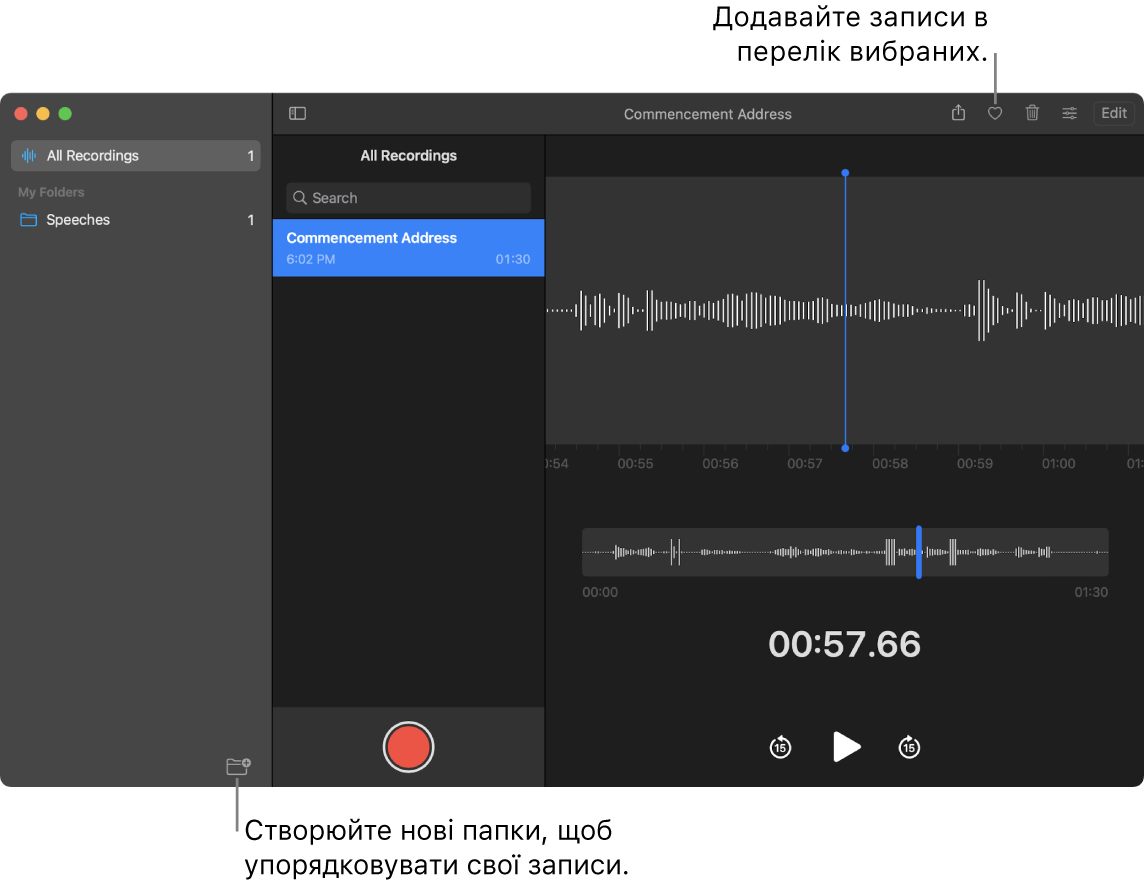Skip back 15 seconds
The height and width of the screenshot is (886, 1144).
click(x=780, y=747)
